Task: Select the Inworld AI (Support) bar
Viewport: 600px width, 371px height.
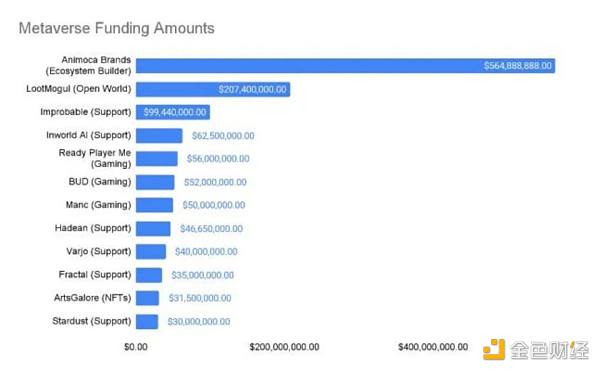Action: click(x=159, y=135)
